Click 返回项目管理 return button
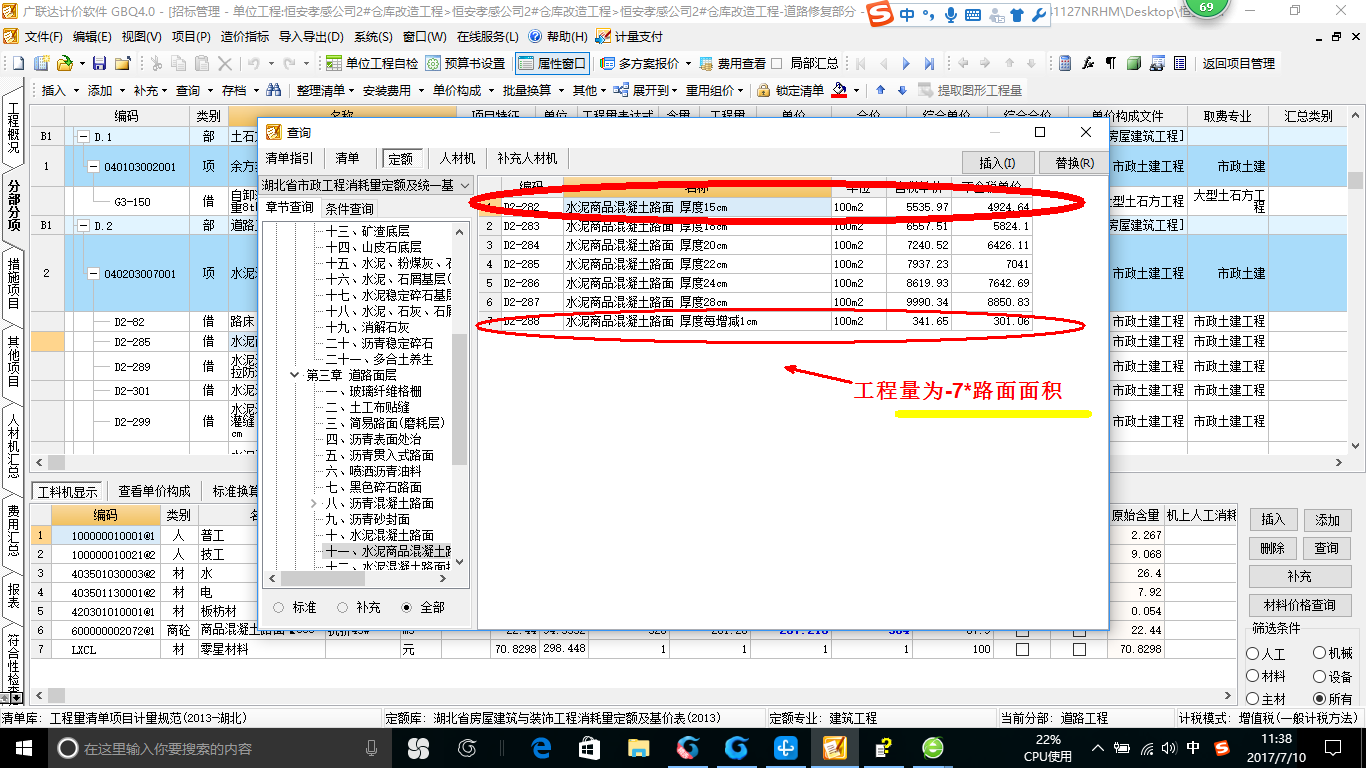 coord(1238,63)
